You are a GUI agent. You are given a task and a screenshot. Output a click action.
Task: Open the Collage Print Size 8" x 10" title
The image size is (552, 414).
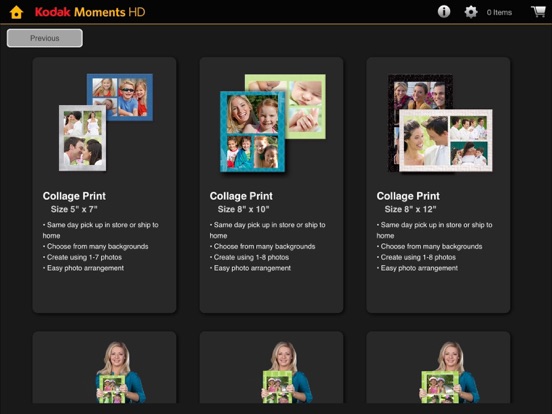(241, 202)
